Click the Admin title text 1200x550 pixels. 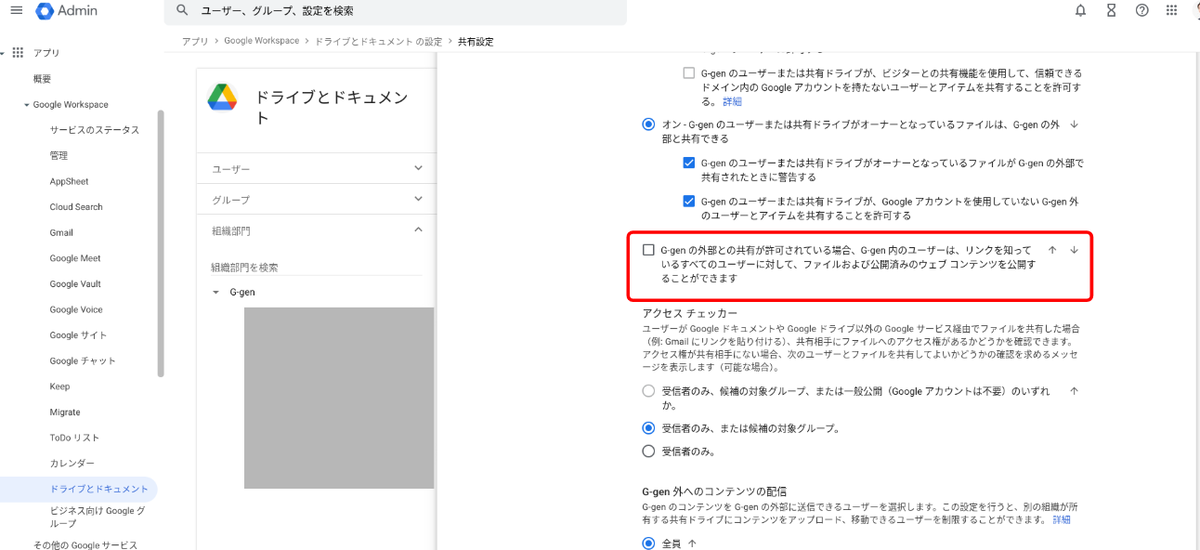click(80, 11)
